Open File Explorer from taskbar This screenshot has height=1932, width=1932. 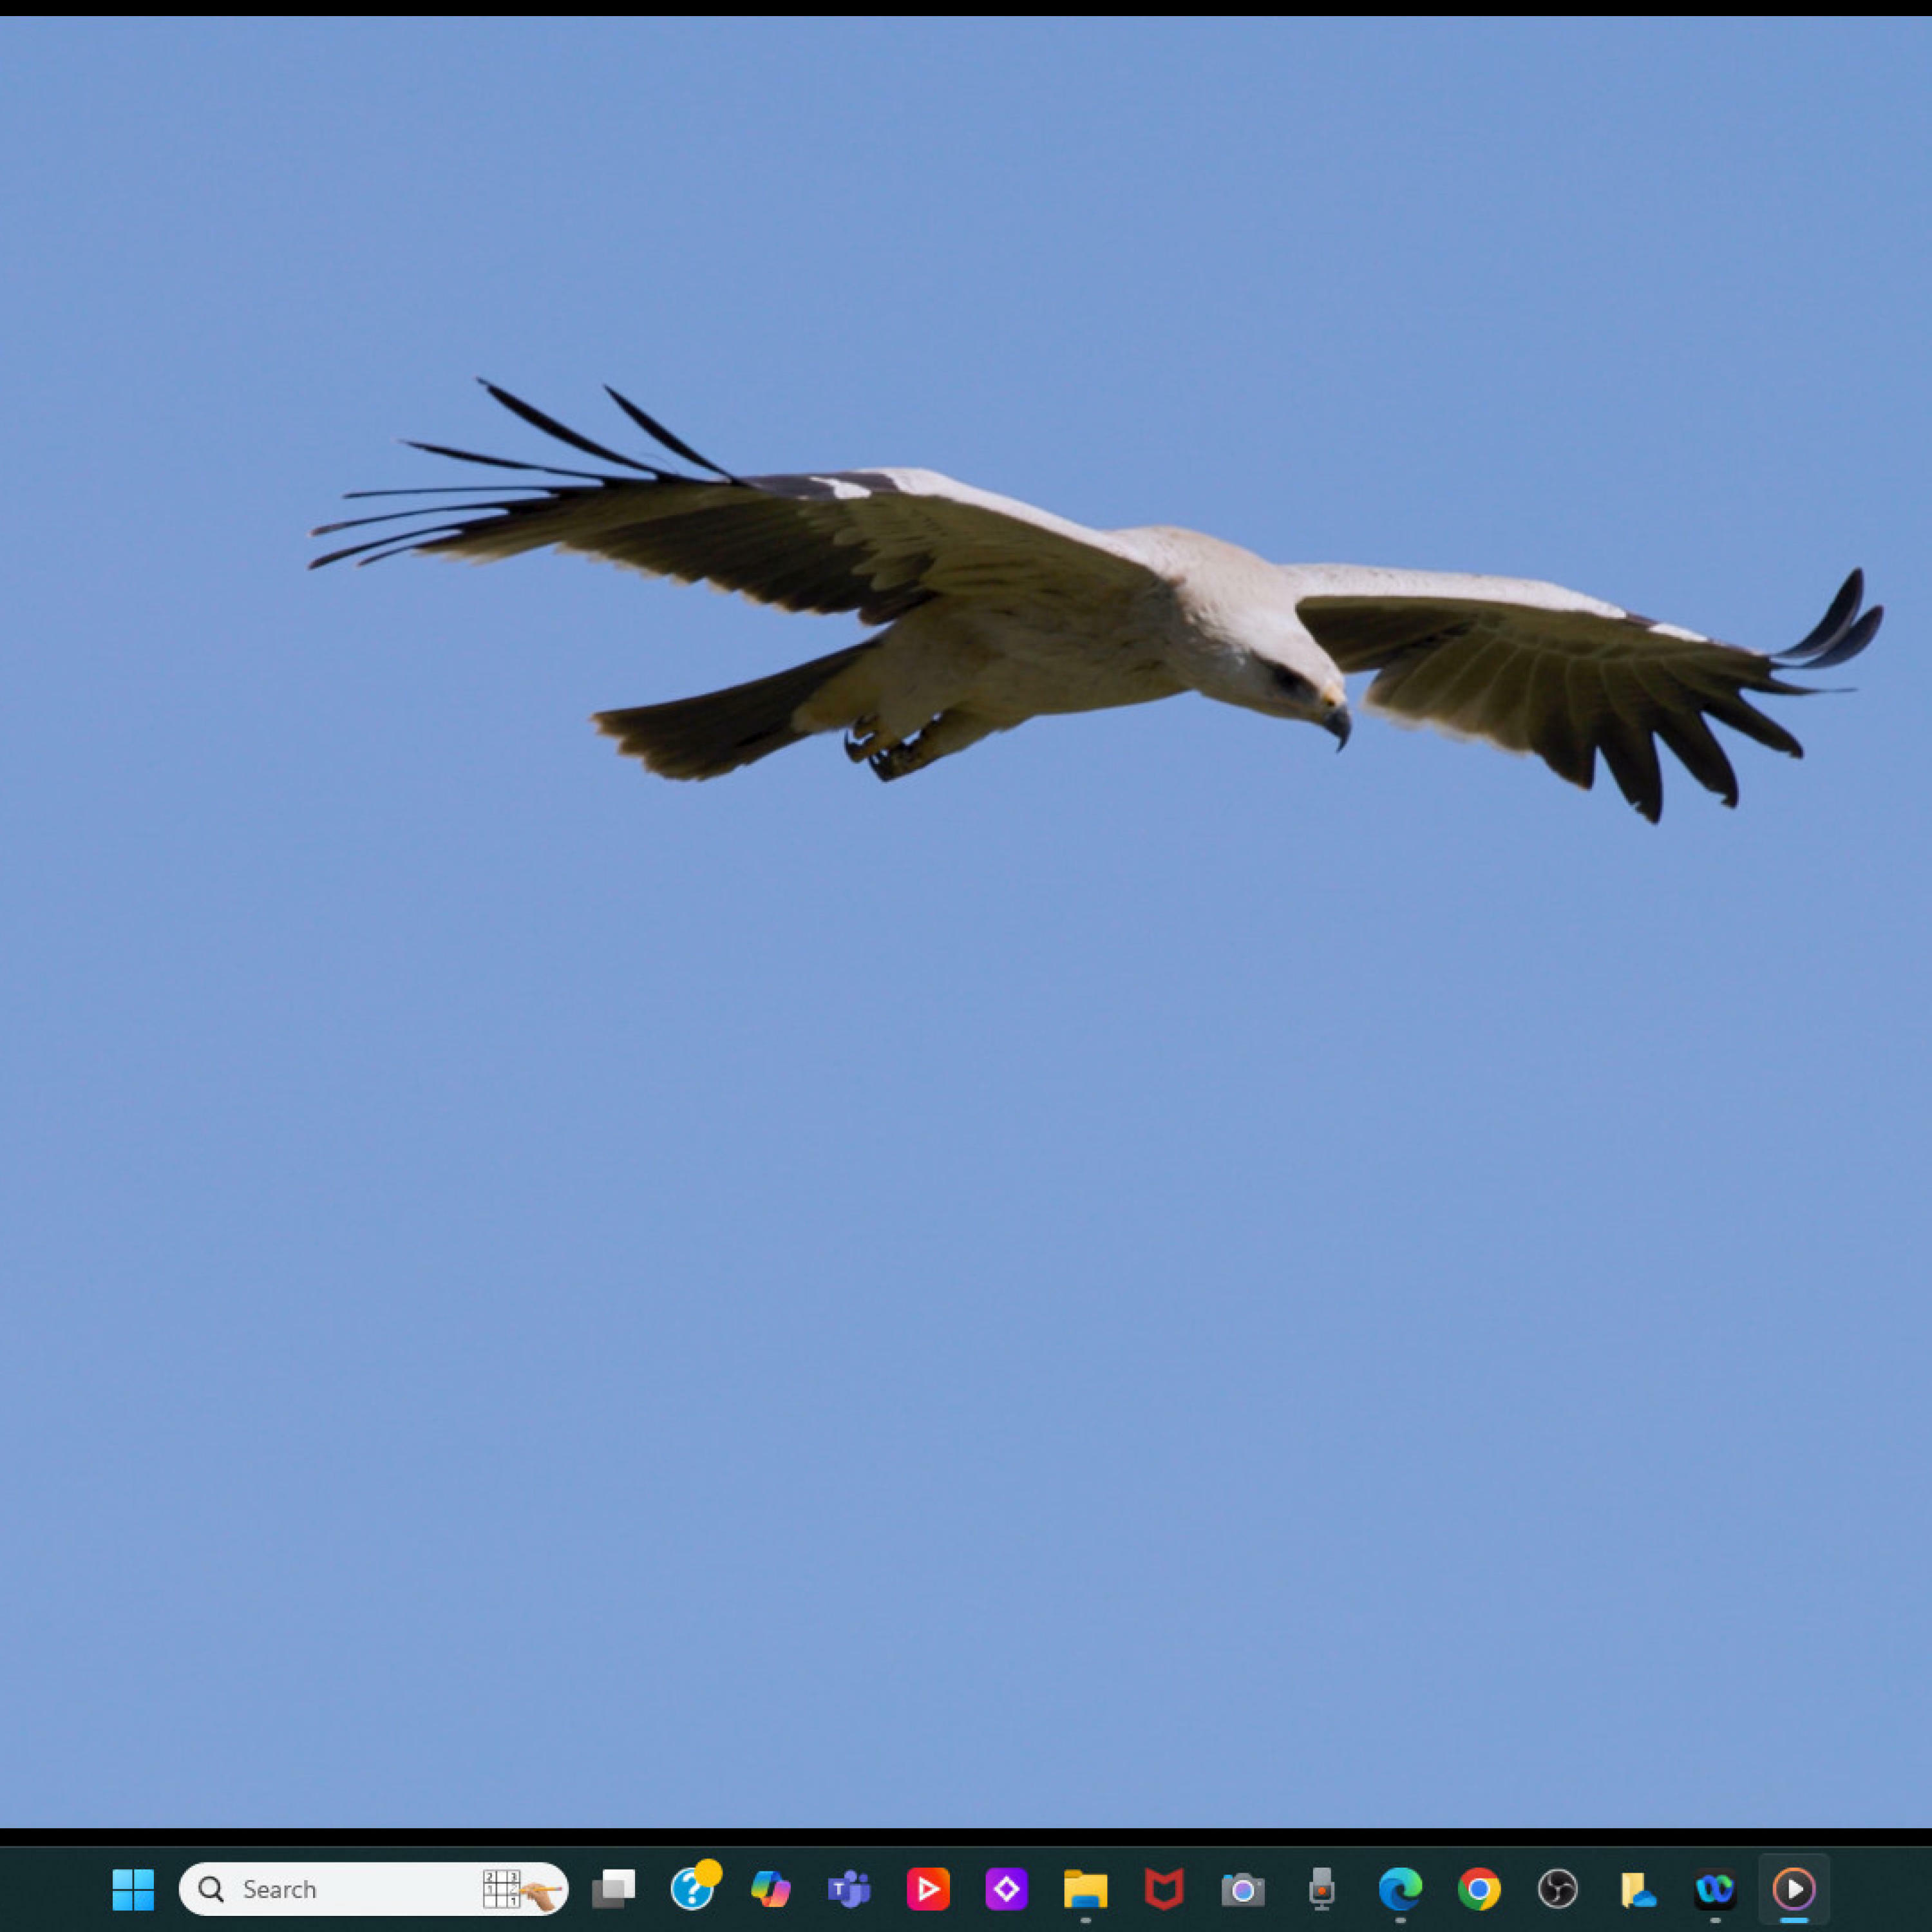[1085, 1889]
